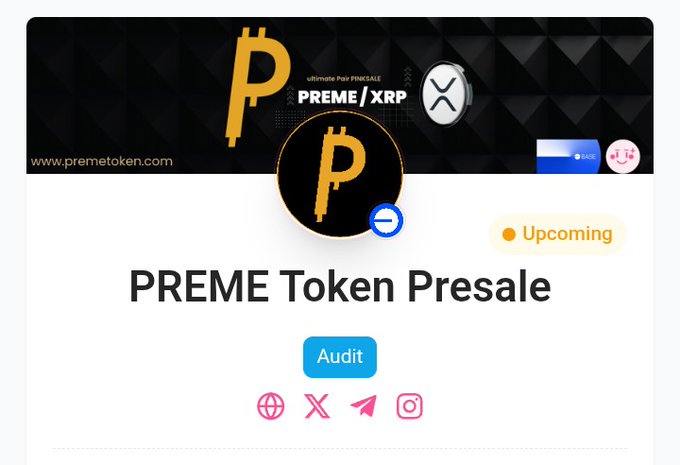Click the XRP coin image in banner
Screen dimensions: 680x465
pos(445,94)
